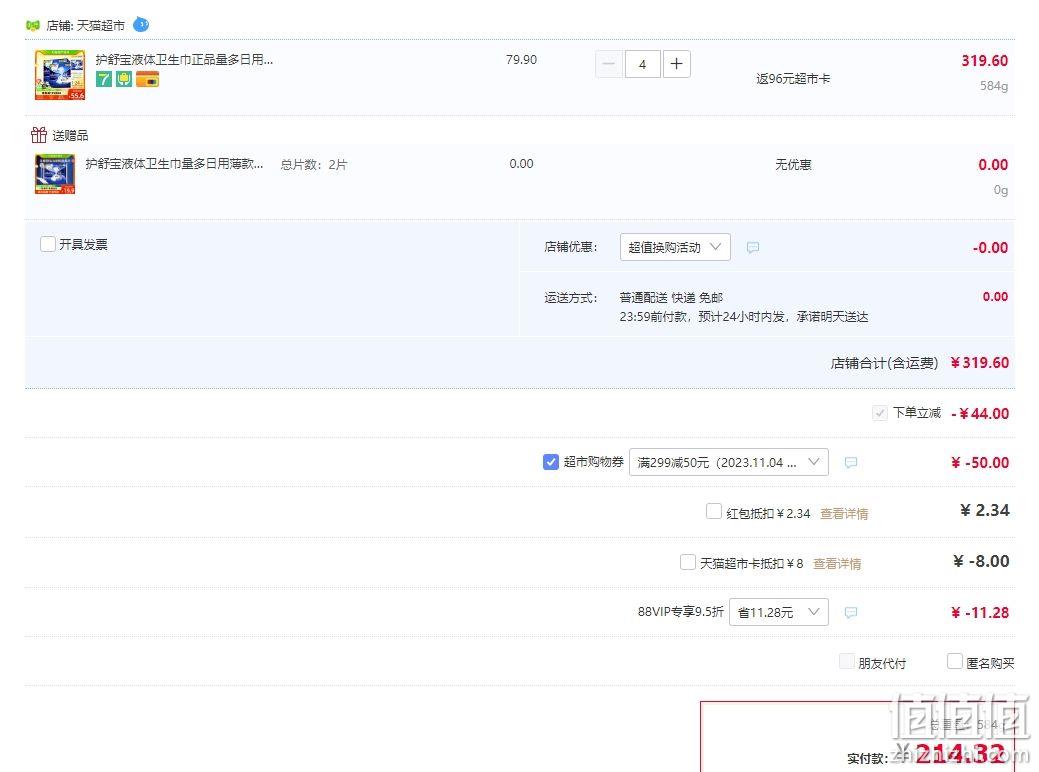Click the 584g weight text in product row

pos(994,85)
